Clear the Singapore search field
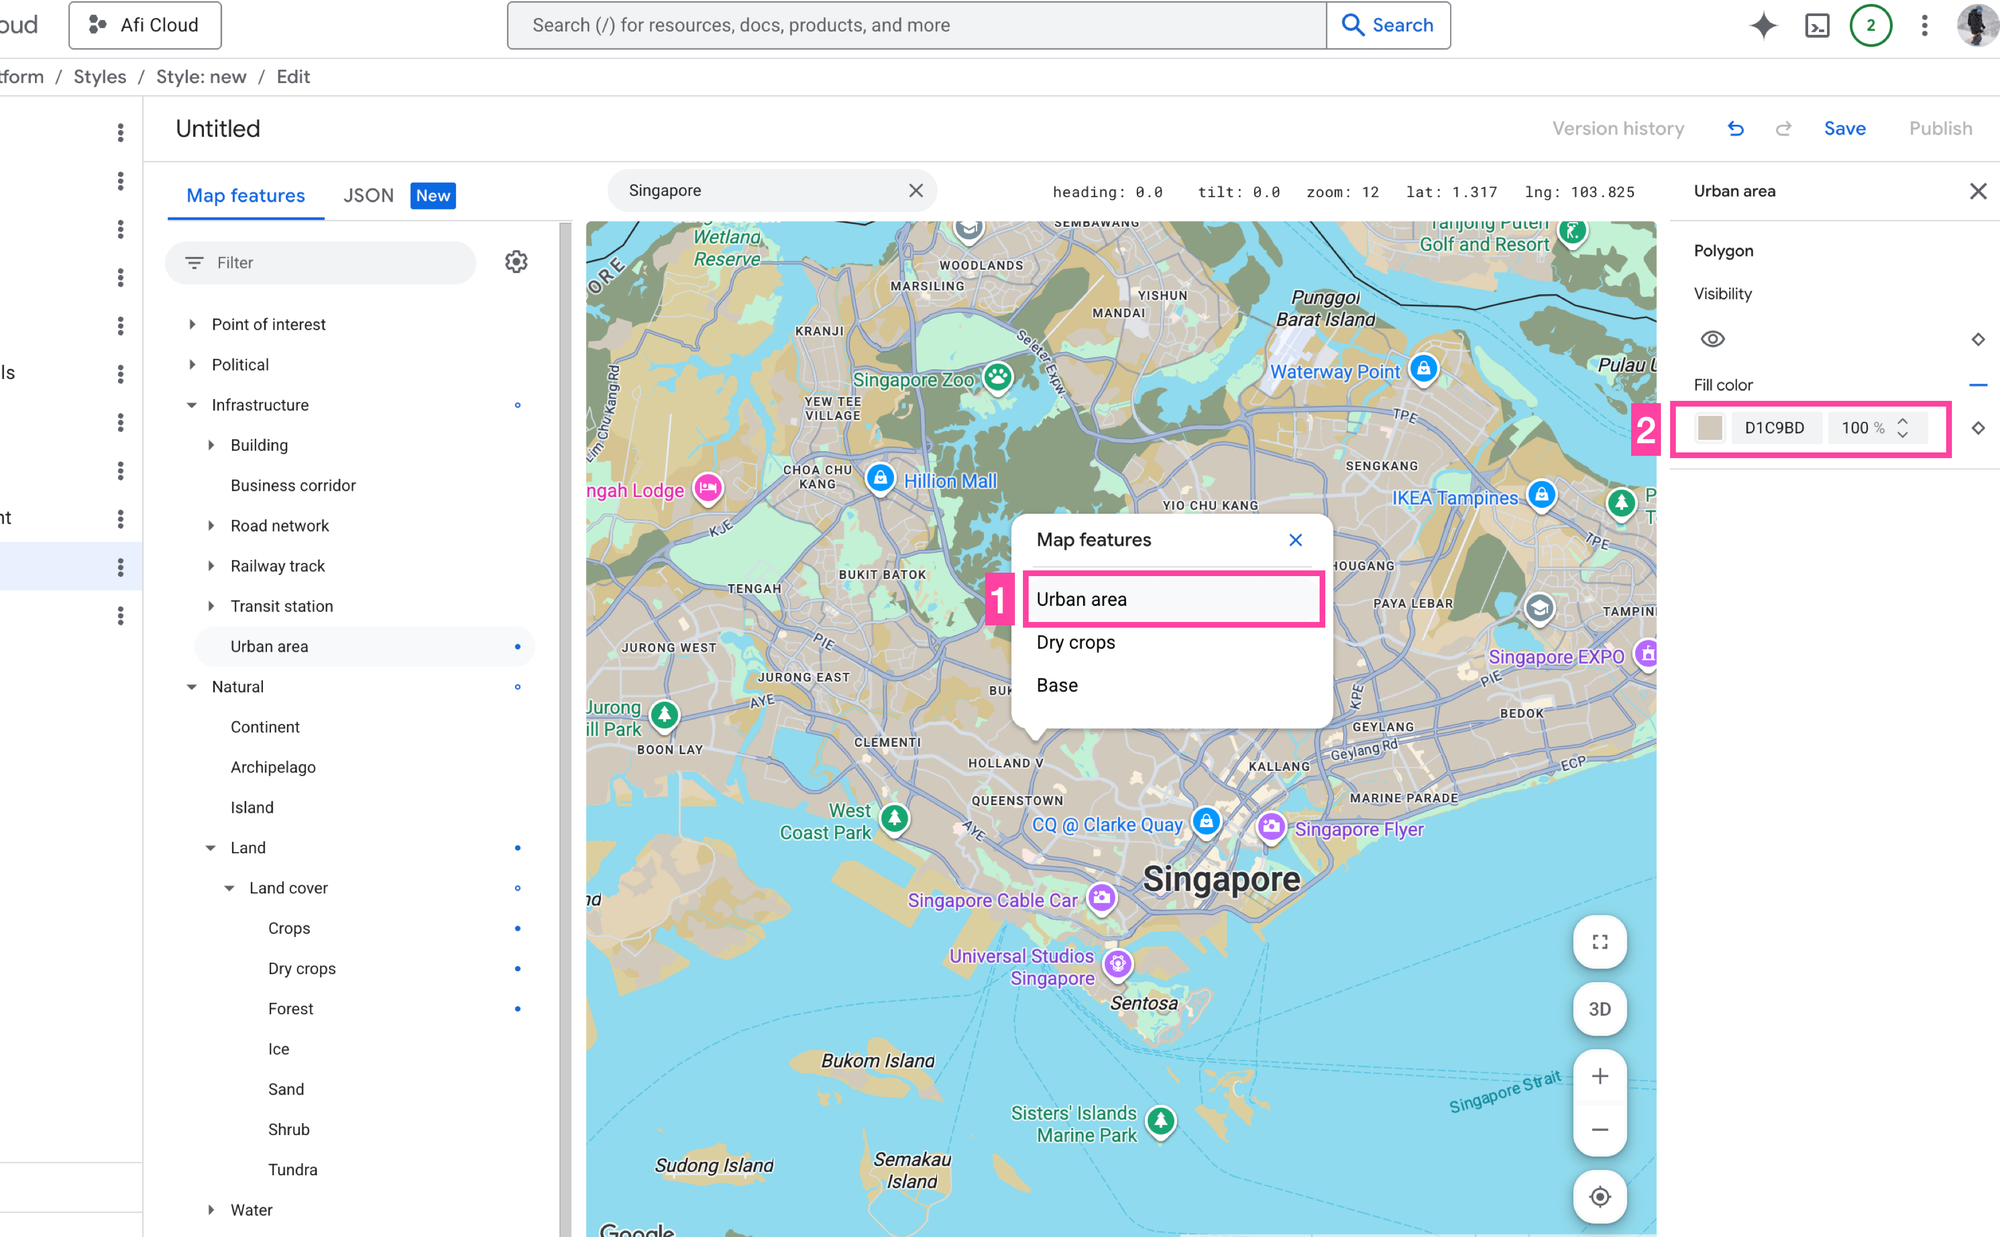Screen dimensions: 2000x1237 tap(915, 190)
